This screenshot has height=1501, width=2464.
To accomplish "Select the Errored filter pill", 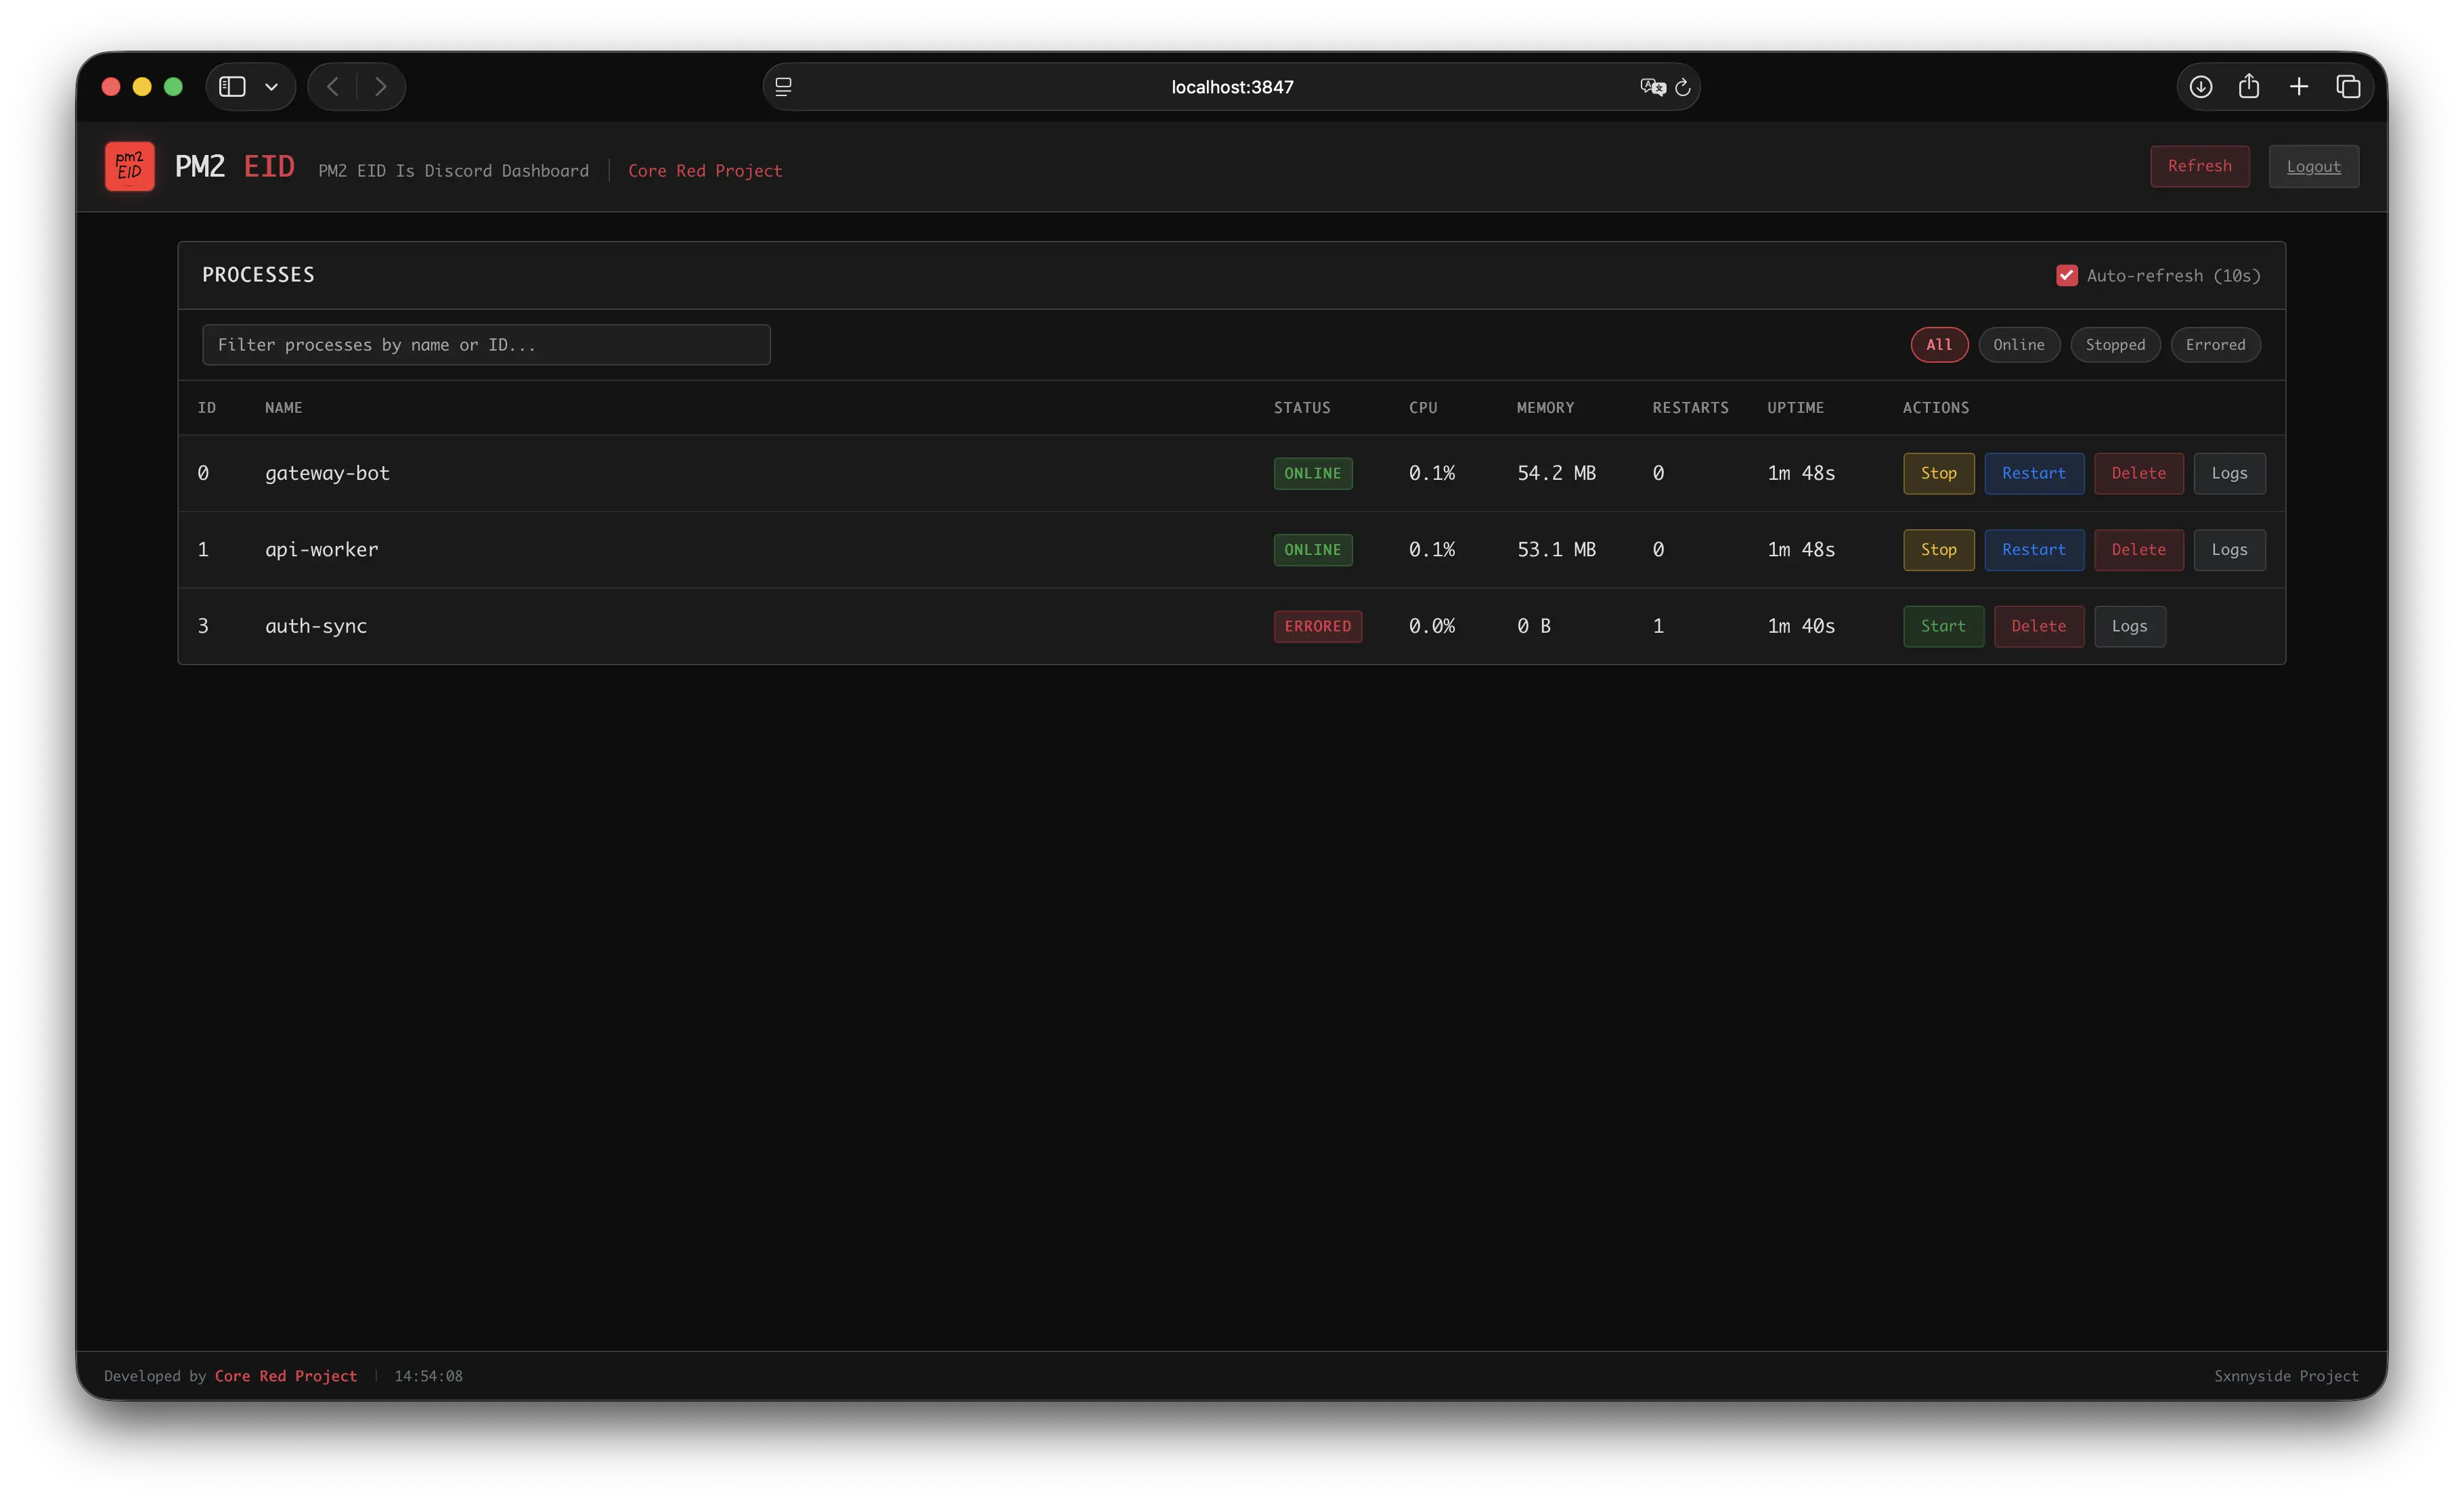I will click(x=2215, y=345).
